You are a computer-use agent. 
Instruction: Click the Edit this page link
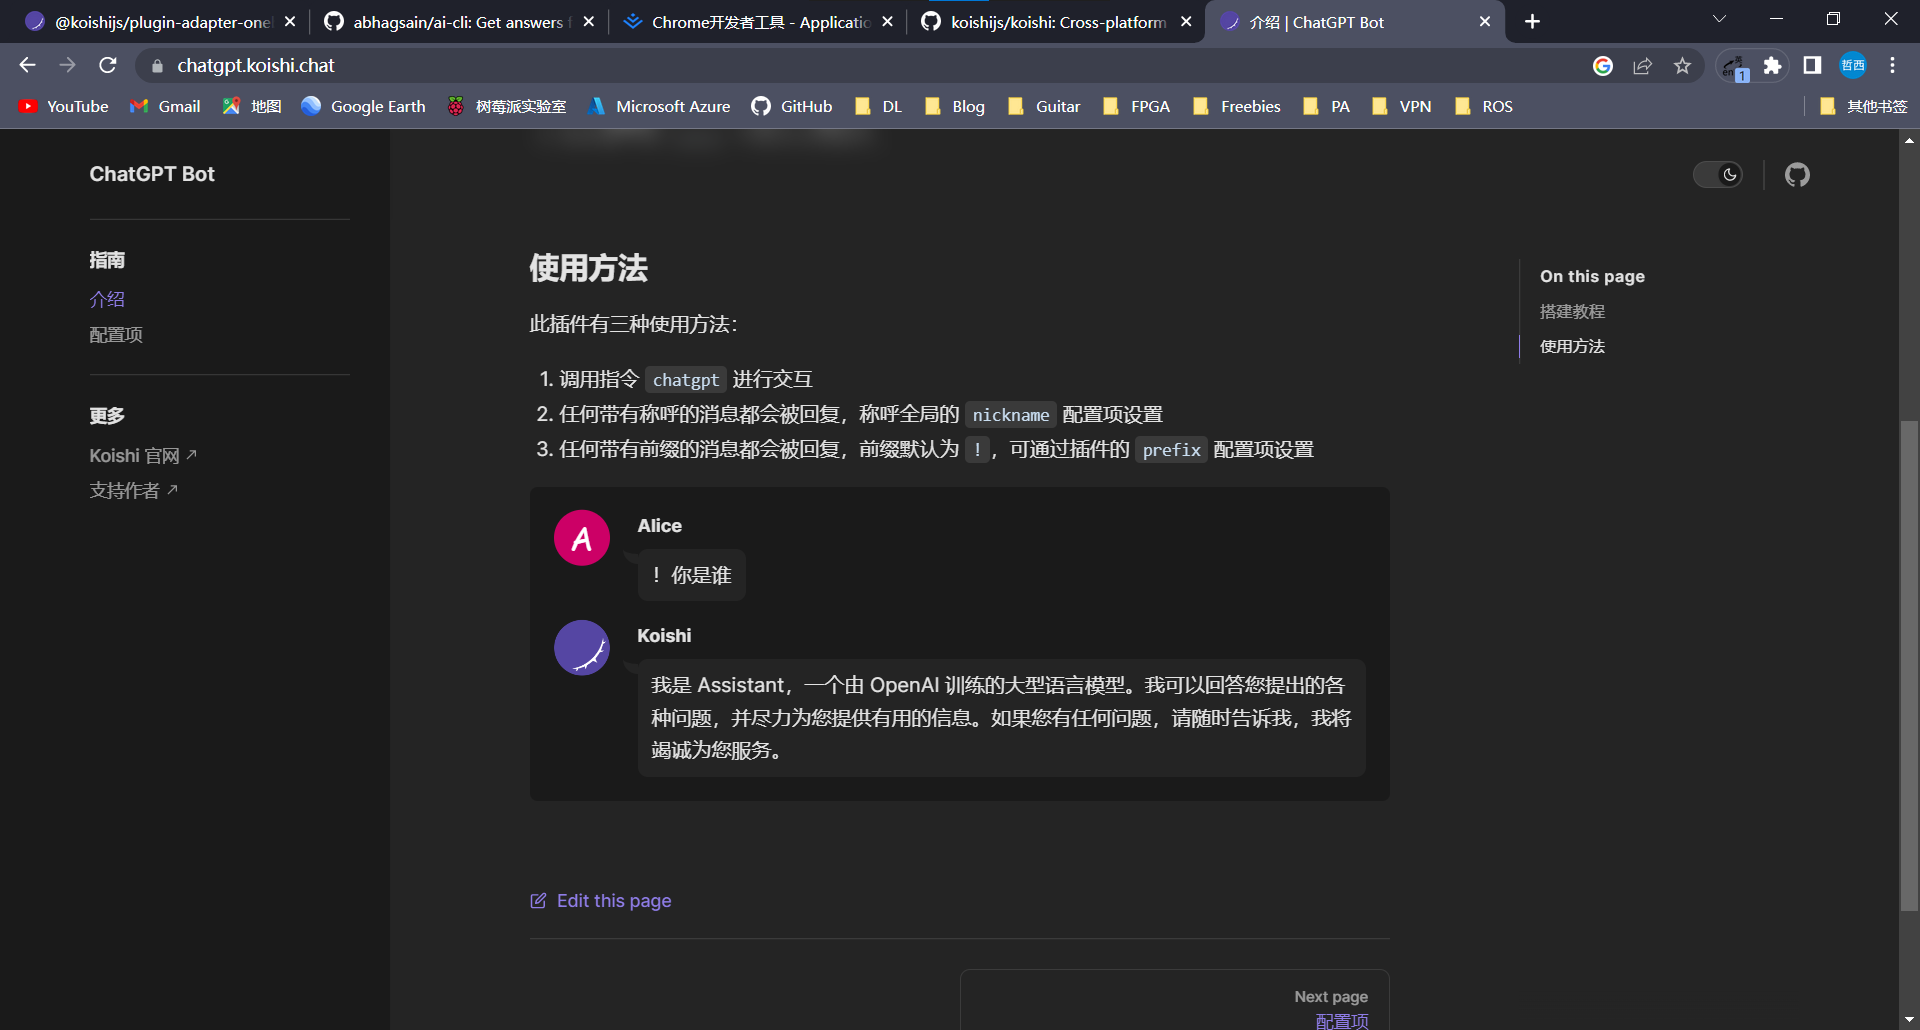[x=600, y=901]
